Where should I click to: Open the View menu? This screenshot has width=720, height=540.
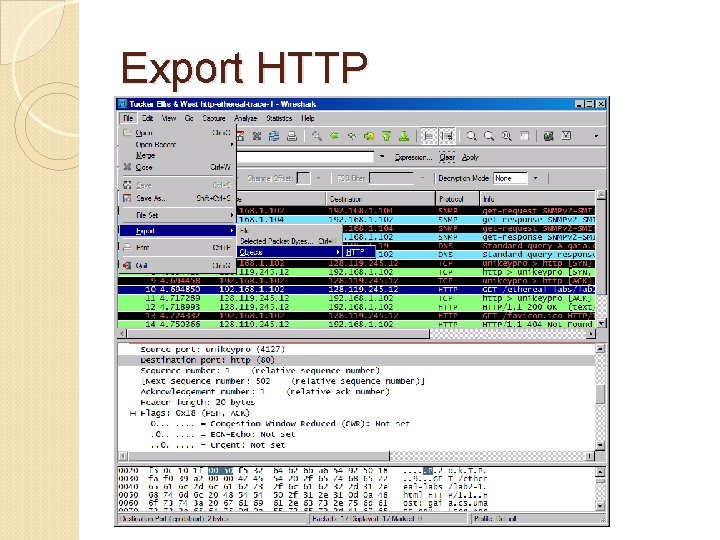(x=169, y=118)
